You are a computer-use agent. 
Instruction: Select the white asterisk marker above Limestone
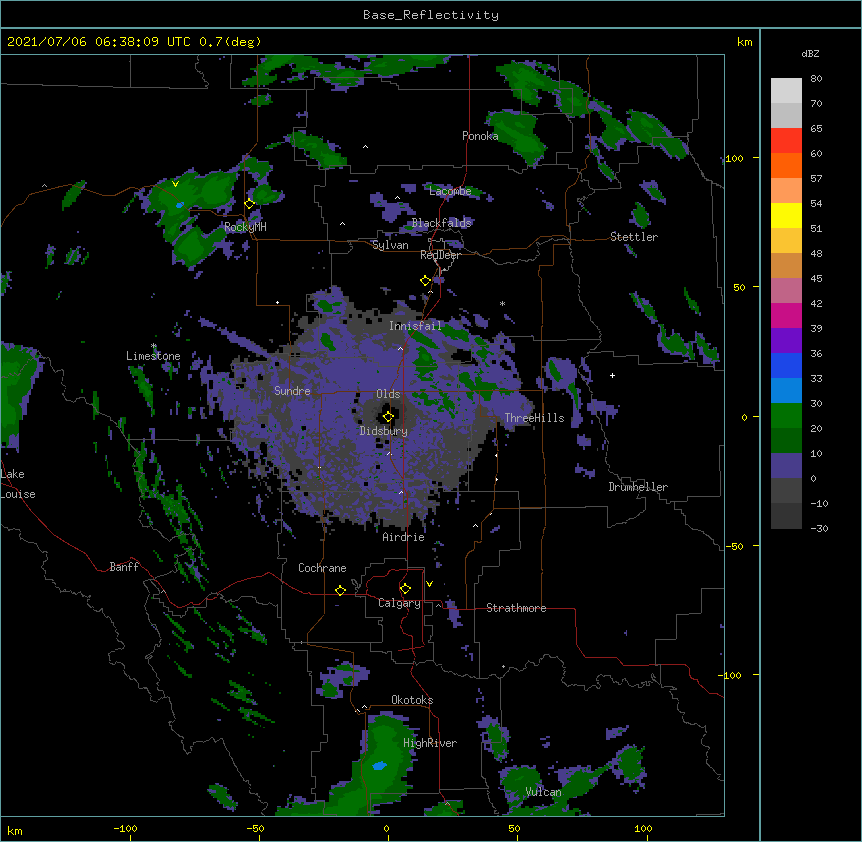(154, 346)
